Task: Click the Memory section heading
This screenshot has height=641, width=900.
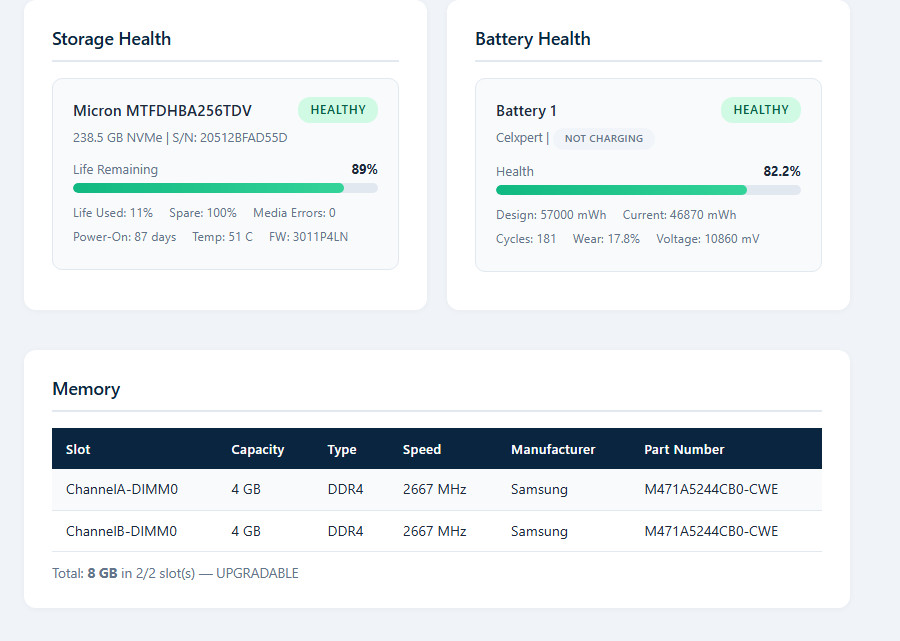Action: (x=86, y=389)
